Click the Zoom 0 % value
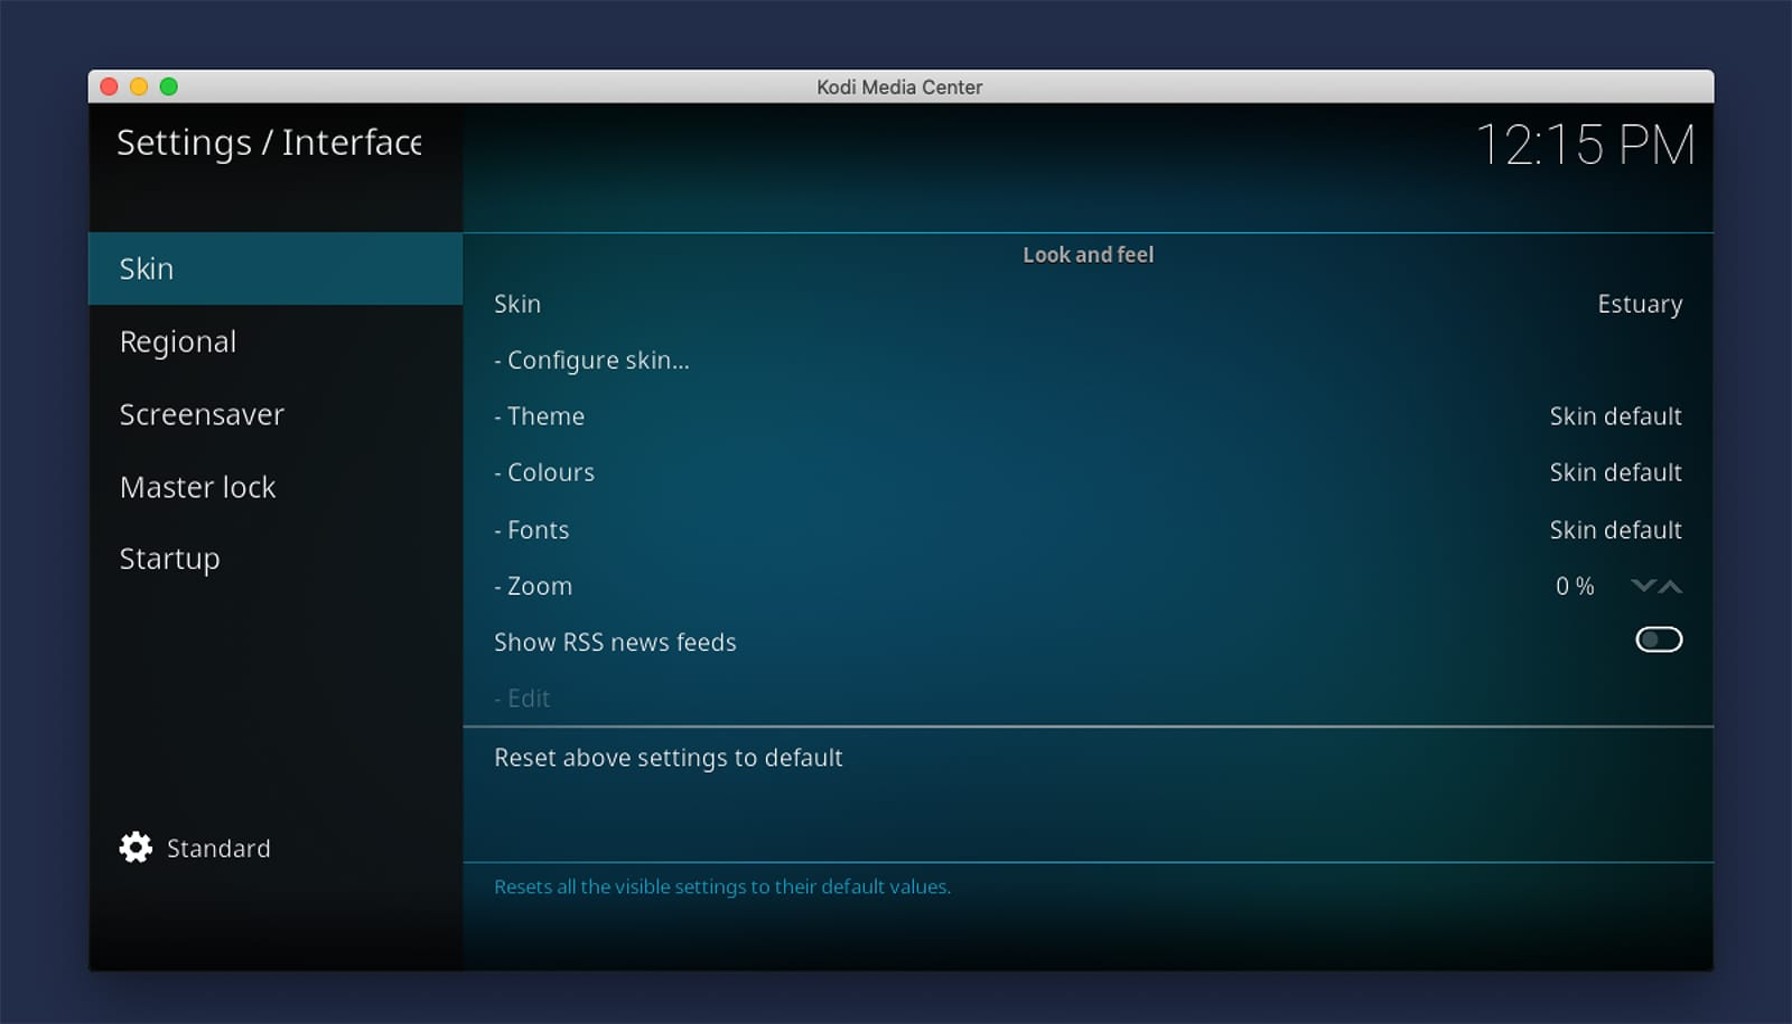The width and height of the screenshot is (1792, 1024). click(x=1575, y=586)
